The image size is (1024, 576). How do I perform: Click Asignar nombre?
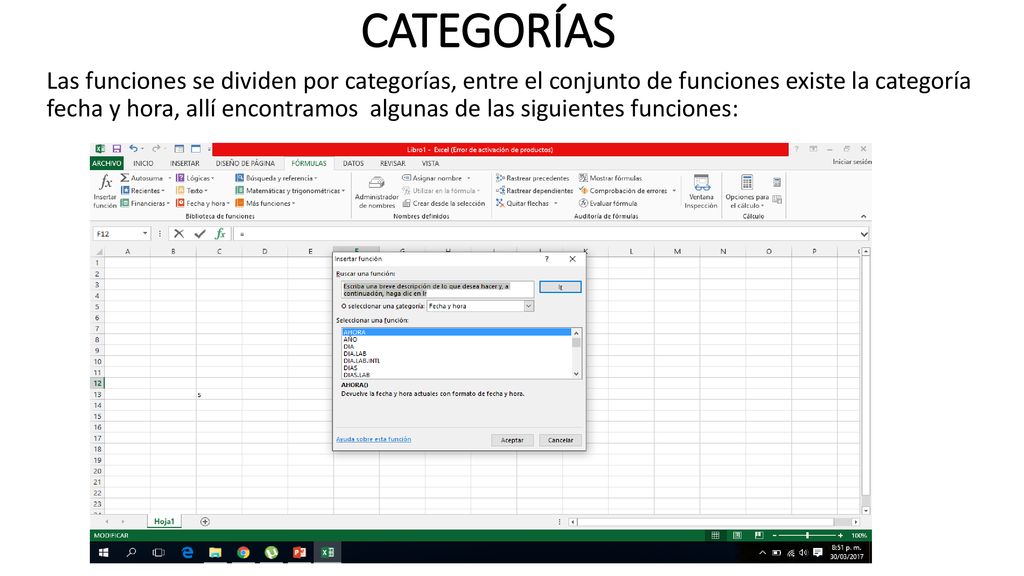pos(436,178)
